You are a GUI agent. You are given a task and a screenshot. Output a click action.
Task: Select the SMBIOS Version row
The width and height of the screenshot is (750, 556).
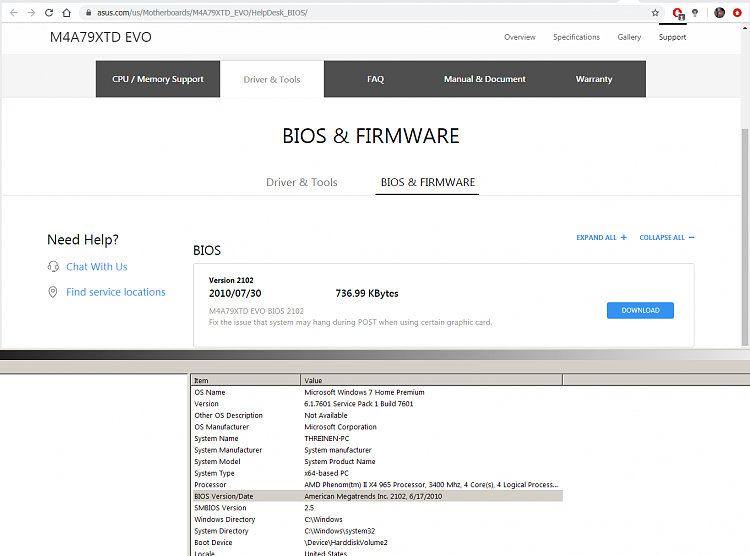377,508
